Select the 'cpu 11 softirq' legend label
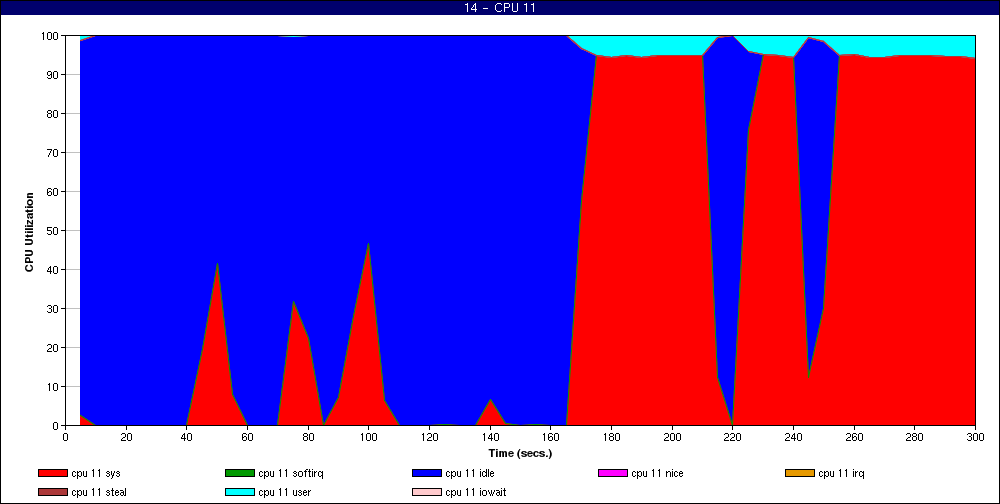Image resolution: width=1000 pixels, height=504 pixels. click(291, 474)
